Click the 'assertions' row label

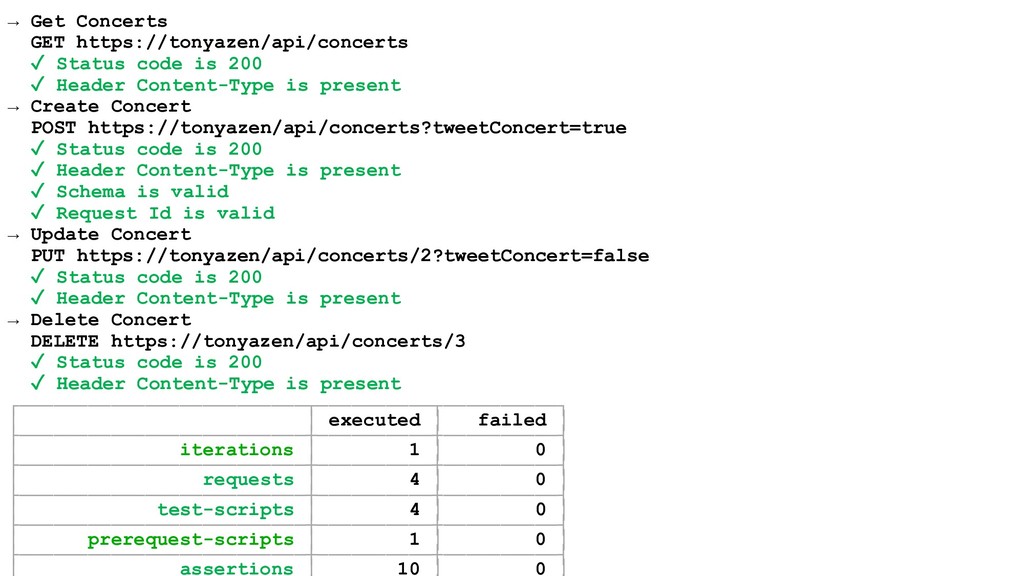tap(237, 568)
